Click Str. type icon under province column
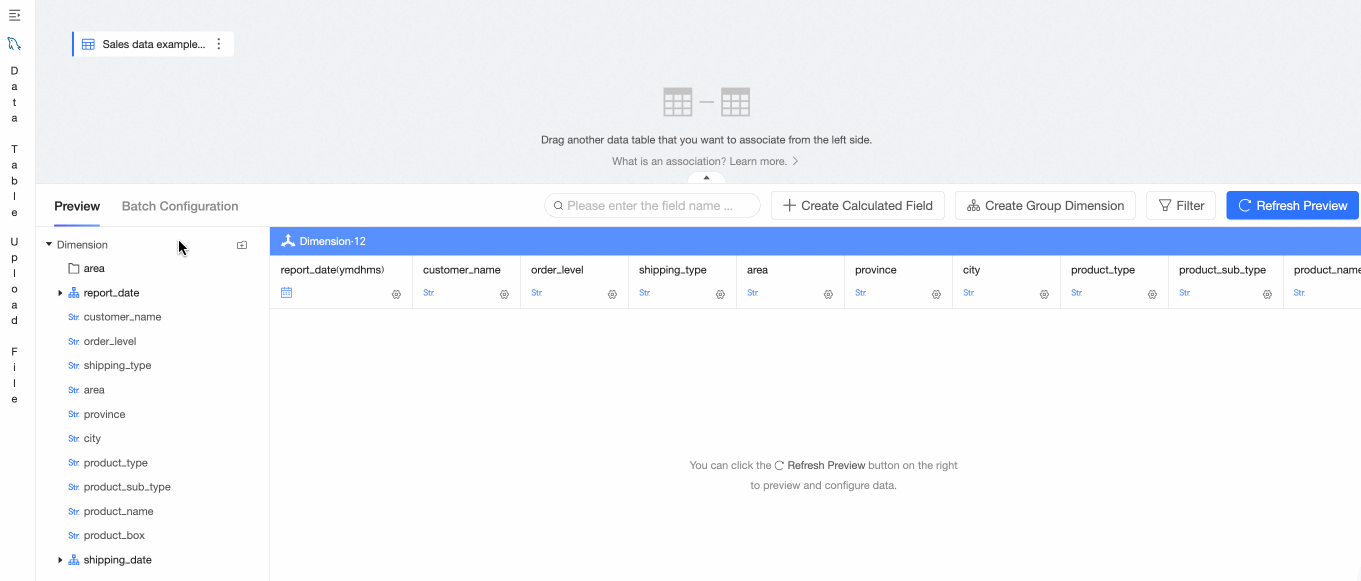The width and height of the screenshot is (1361, 581). pyautogui.click(x=861, y=293)
